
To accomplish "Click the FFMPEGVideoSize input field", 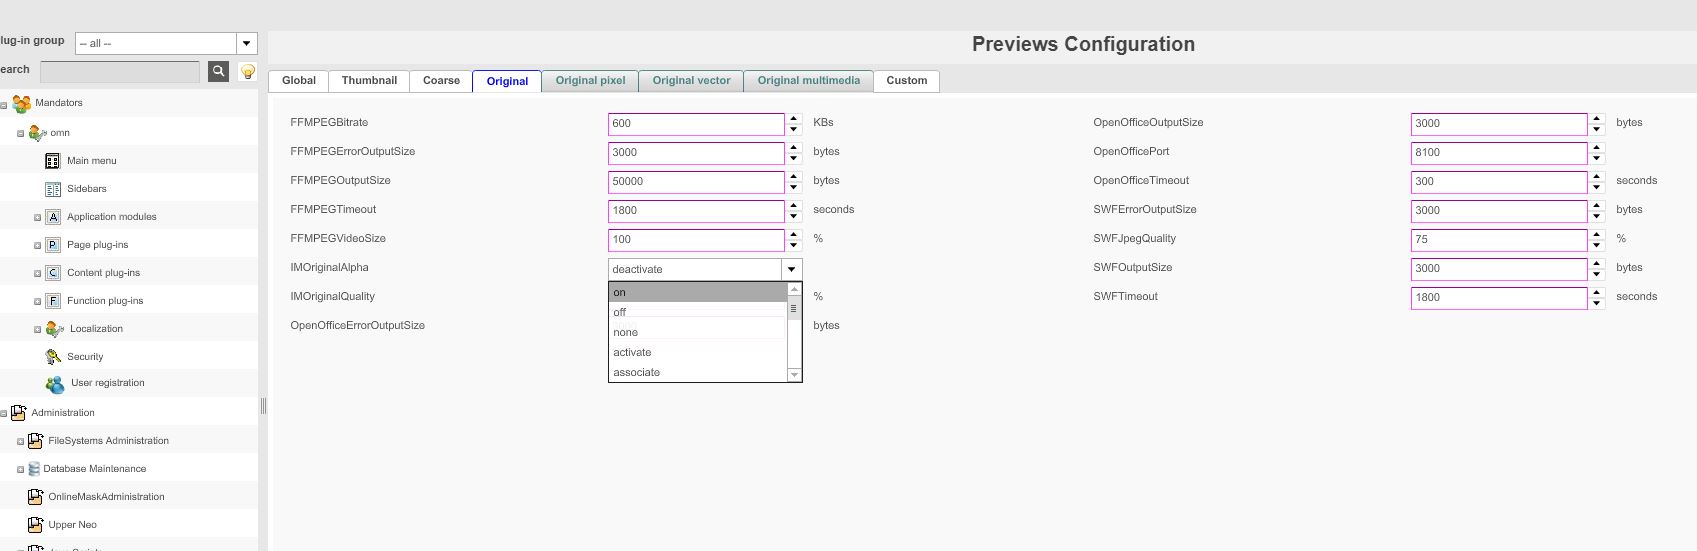I will tap(696, 239).
